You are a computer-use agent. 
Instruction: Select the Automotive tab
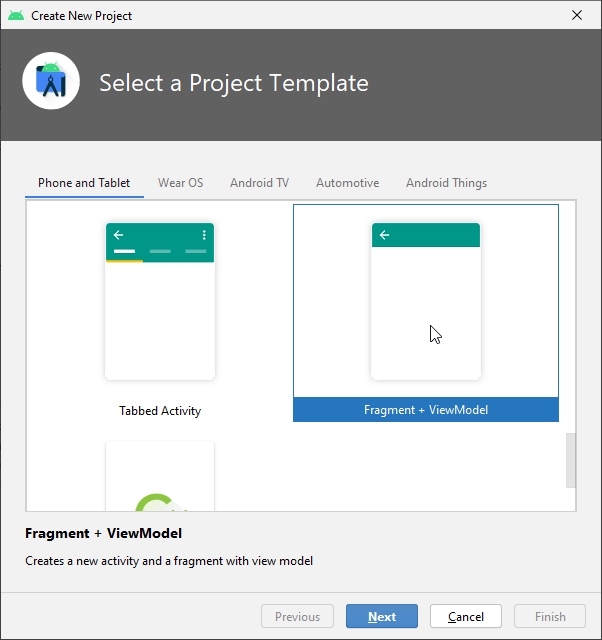coord(347,183)
